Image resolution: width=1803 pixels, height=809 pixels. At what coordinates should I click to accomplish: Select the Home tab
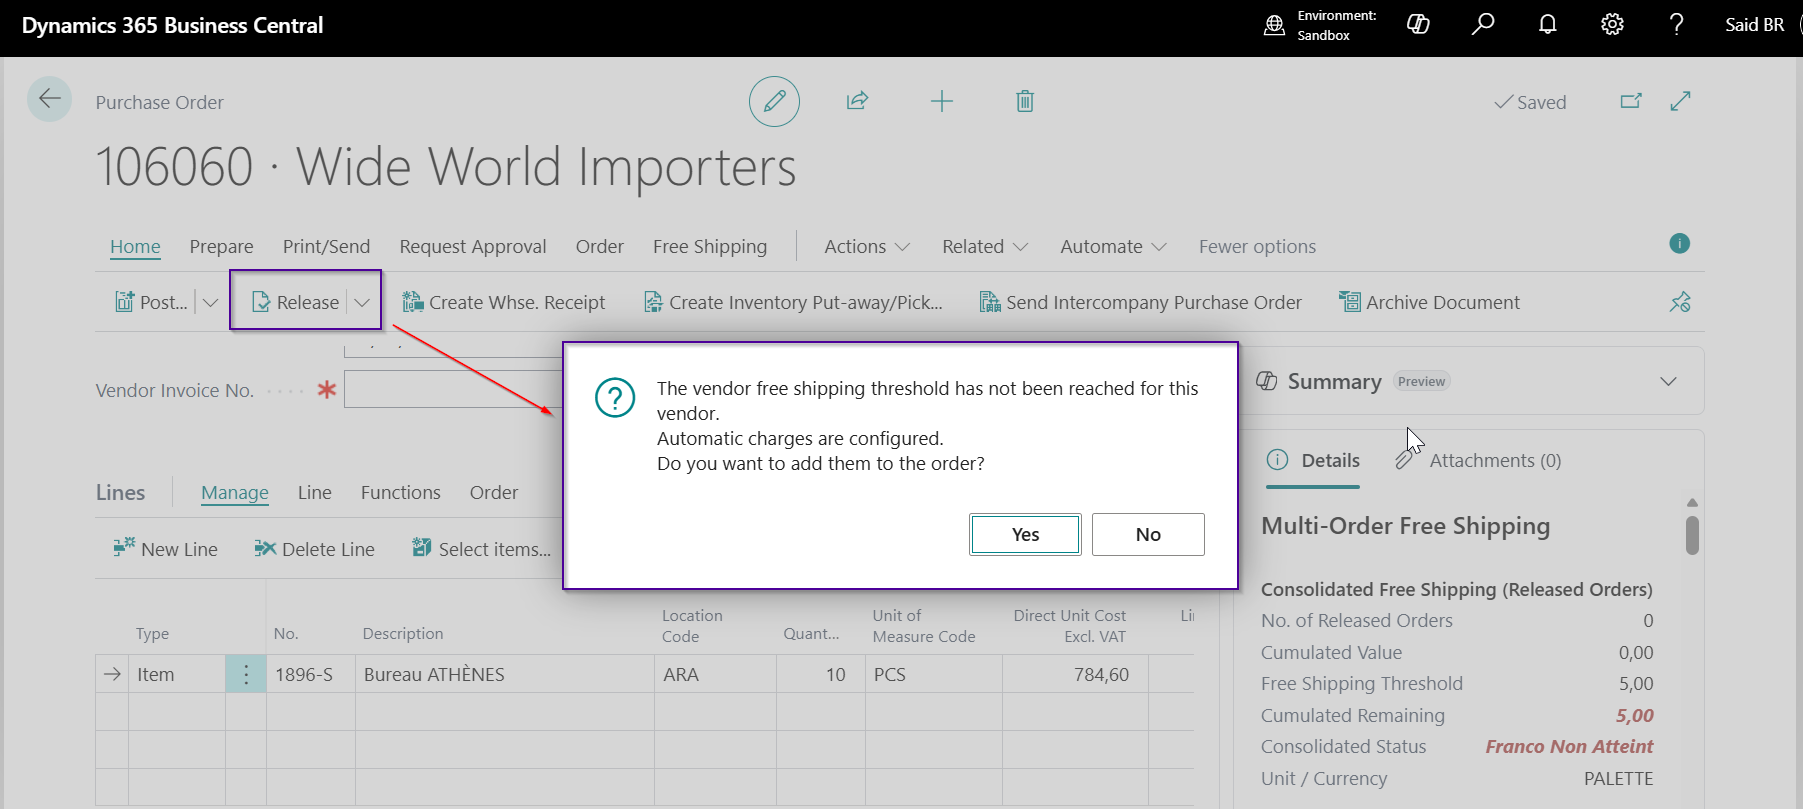pos(135,246)
